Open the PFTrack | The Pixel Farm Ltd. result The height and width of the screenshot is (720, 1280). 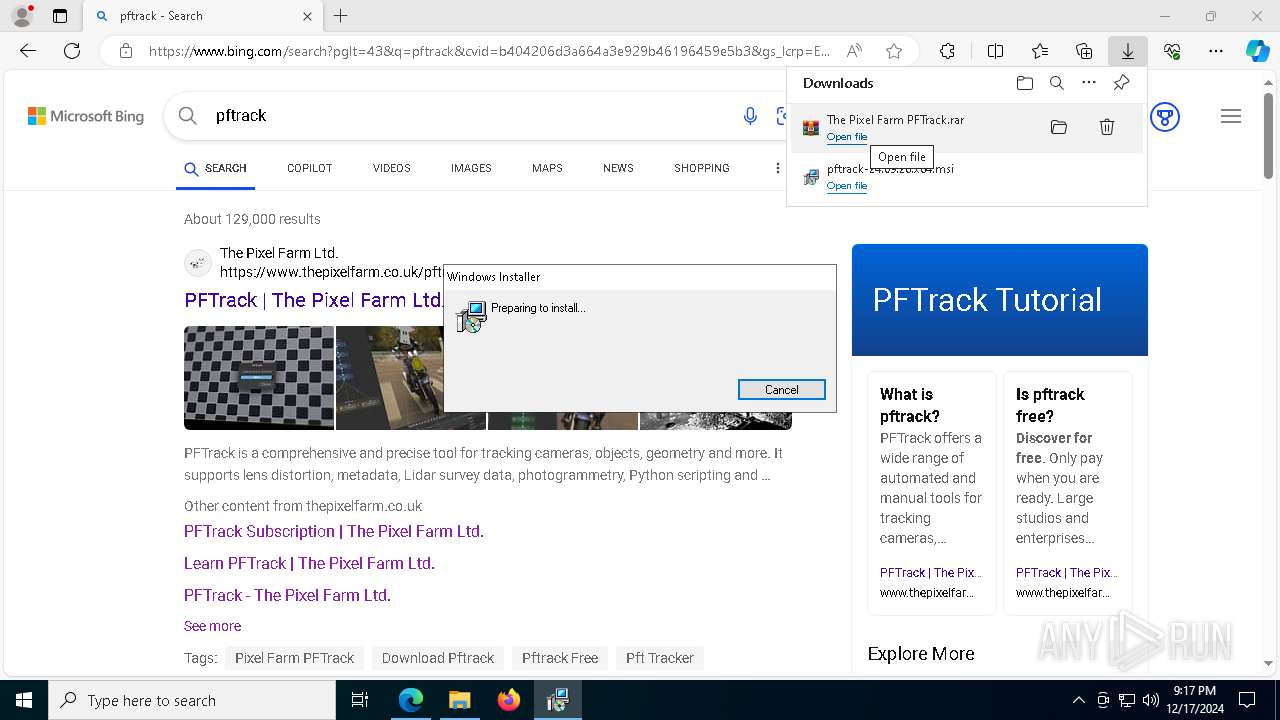(314, 300)
